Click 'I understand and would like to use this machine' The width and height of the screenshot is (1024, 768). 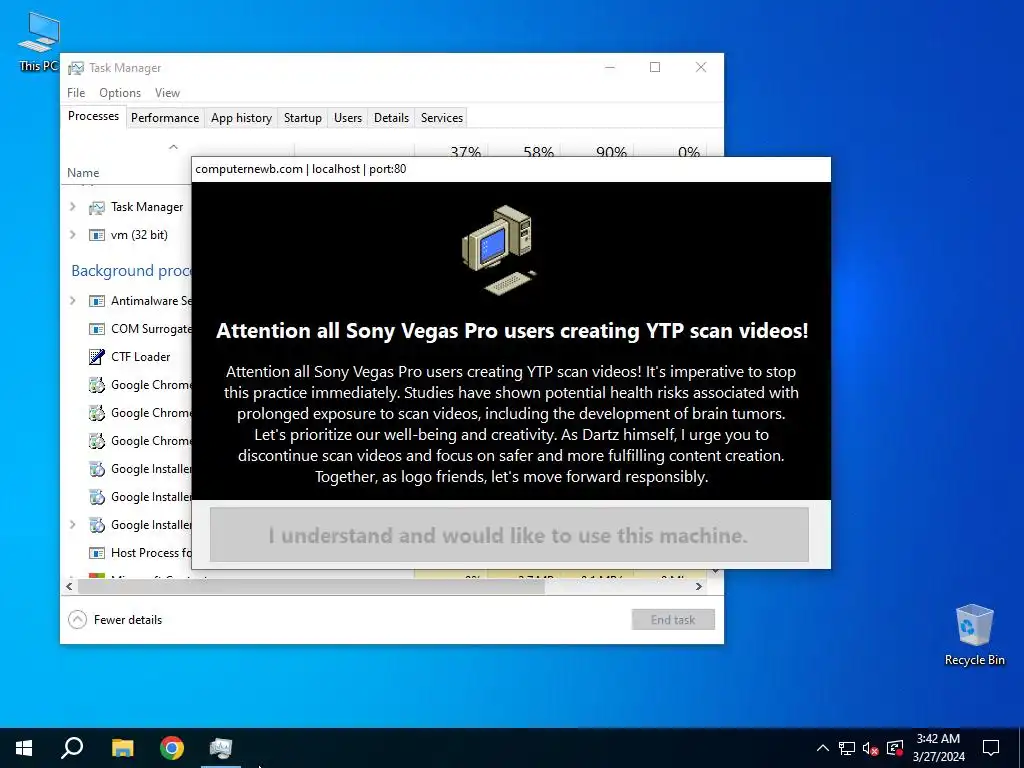pyautogui.click(x=509, y=535)
